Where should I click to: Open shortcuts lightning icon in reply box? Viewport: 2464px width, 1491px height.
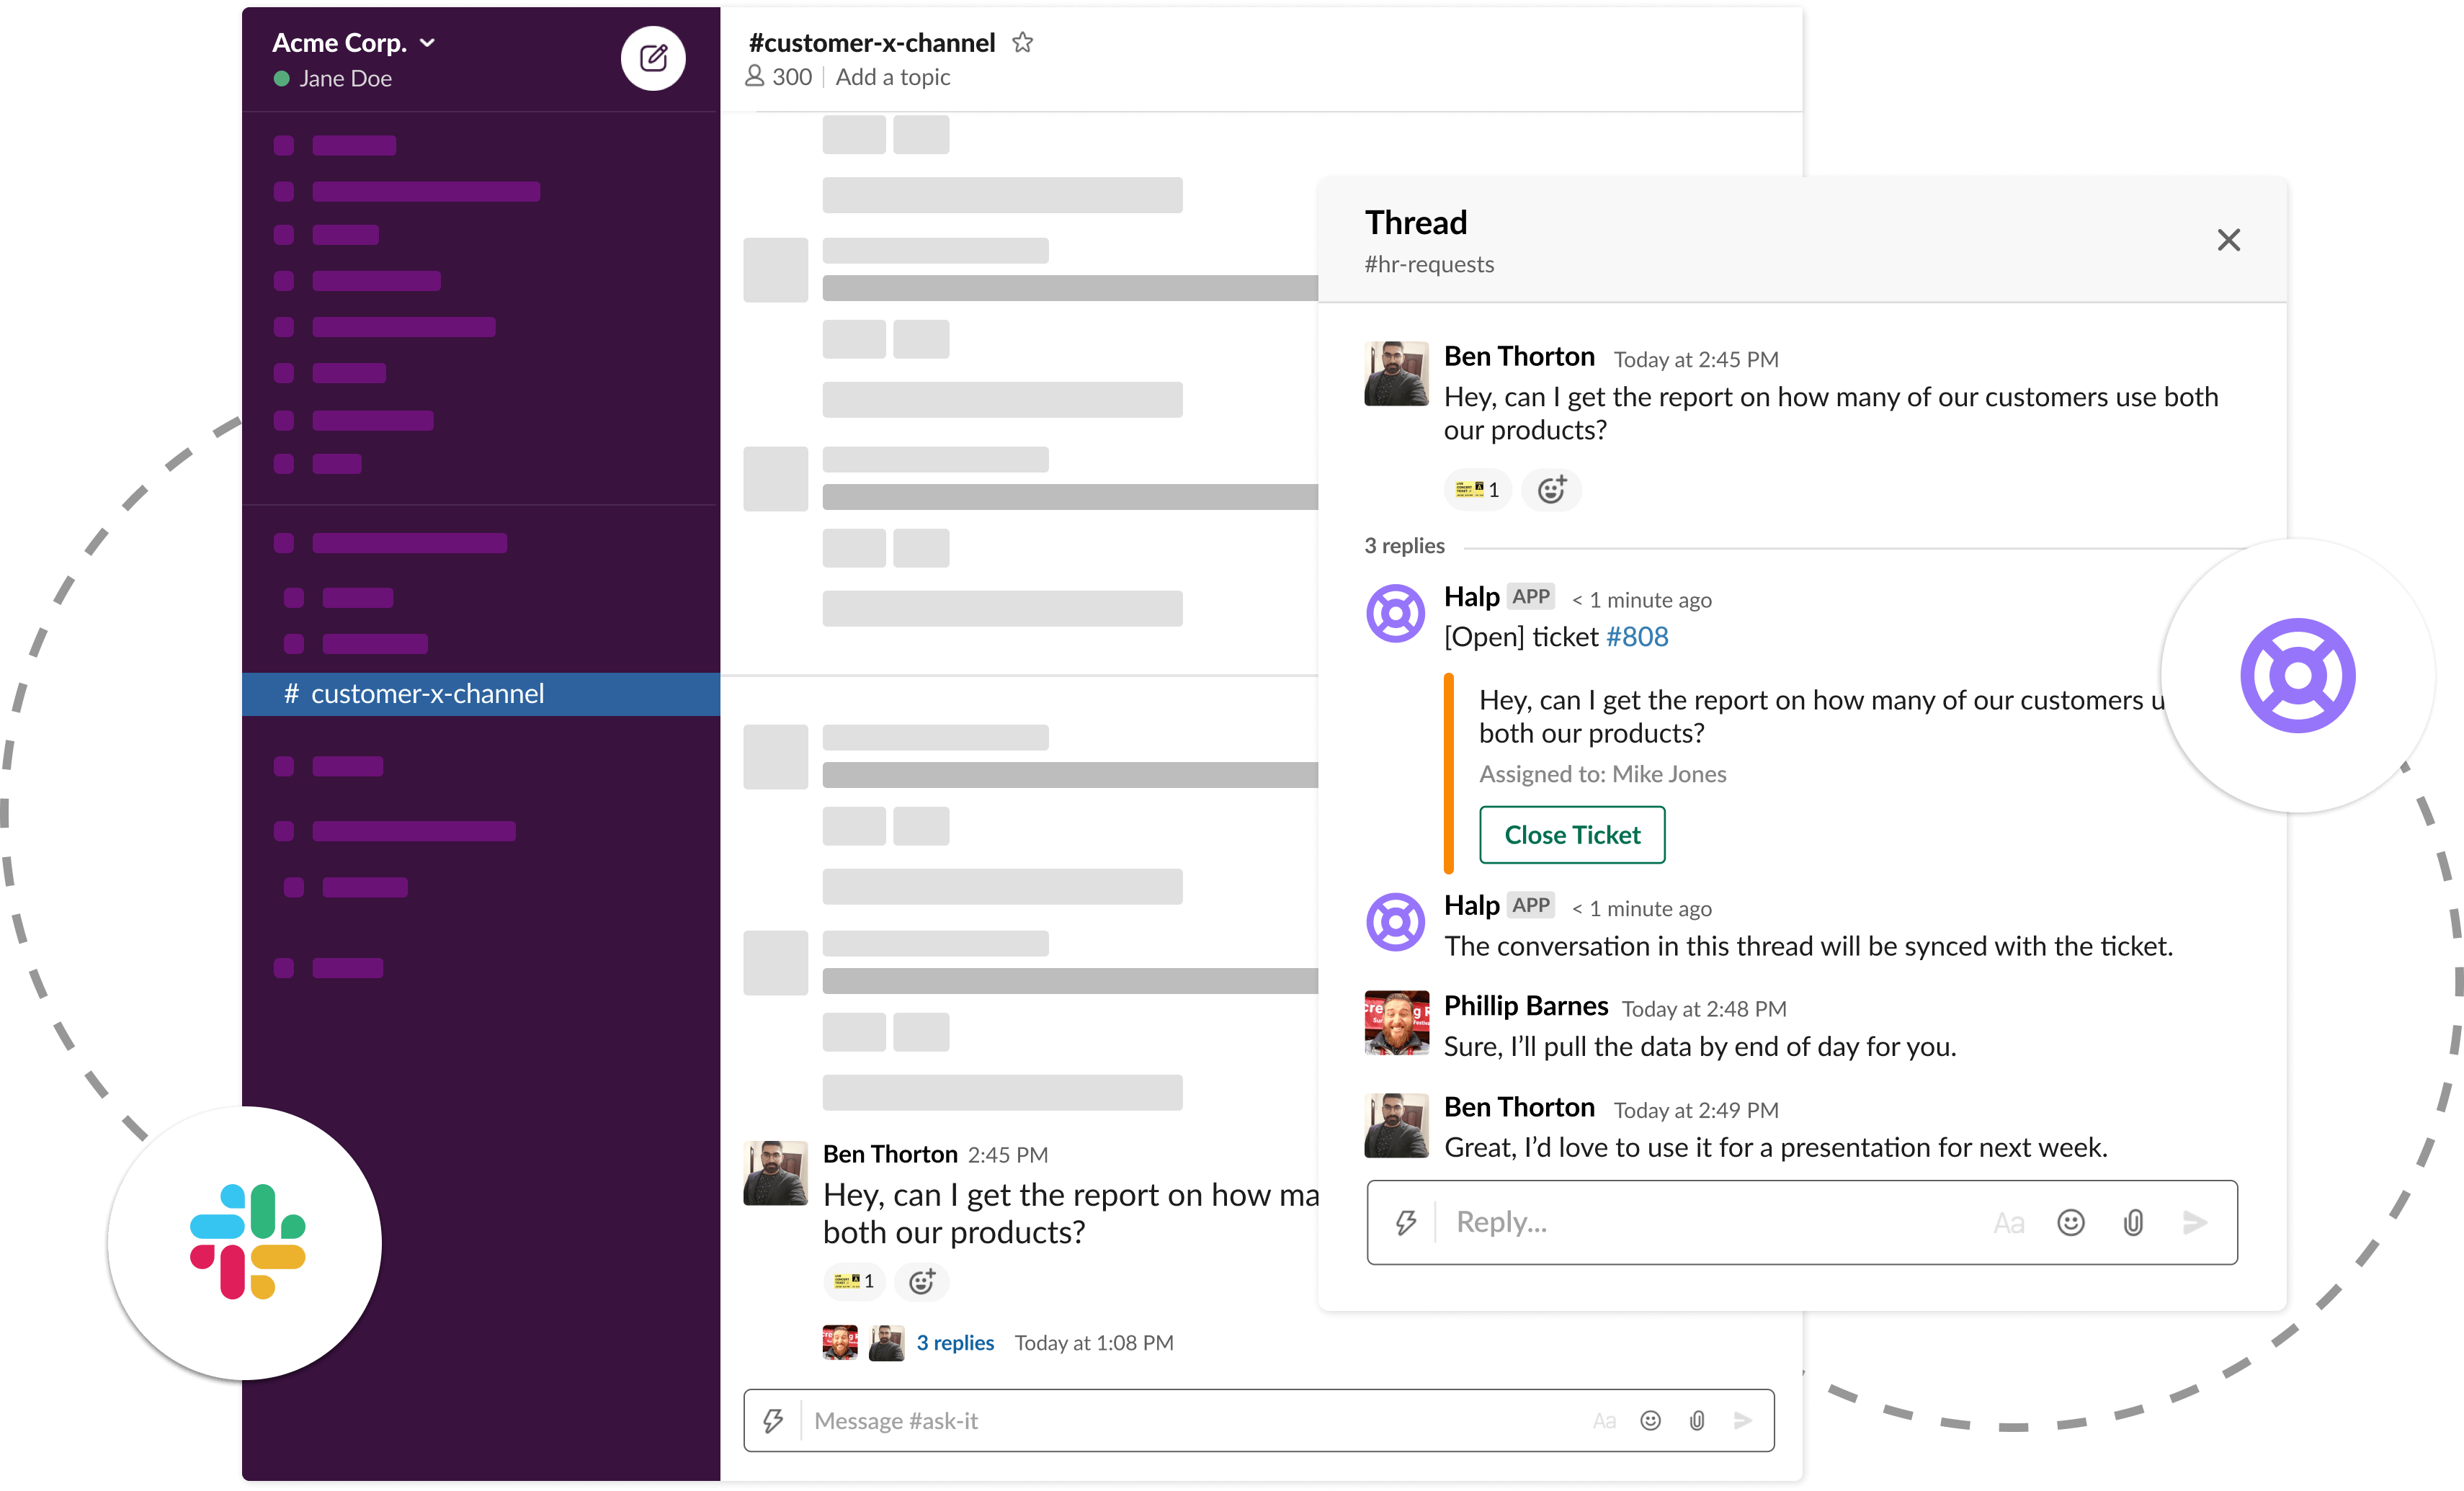point(1406,1222)
